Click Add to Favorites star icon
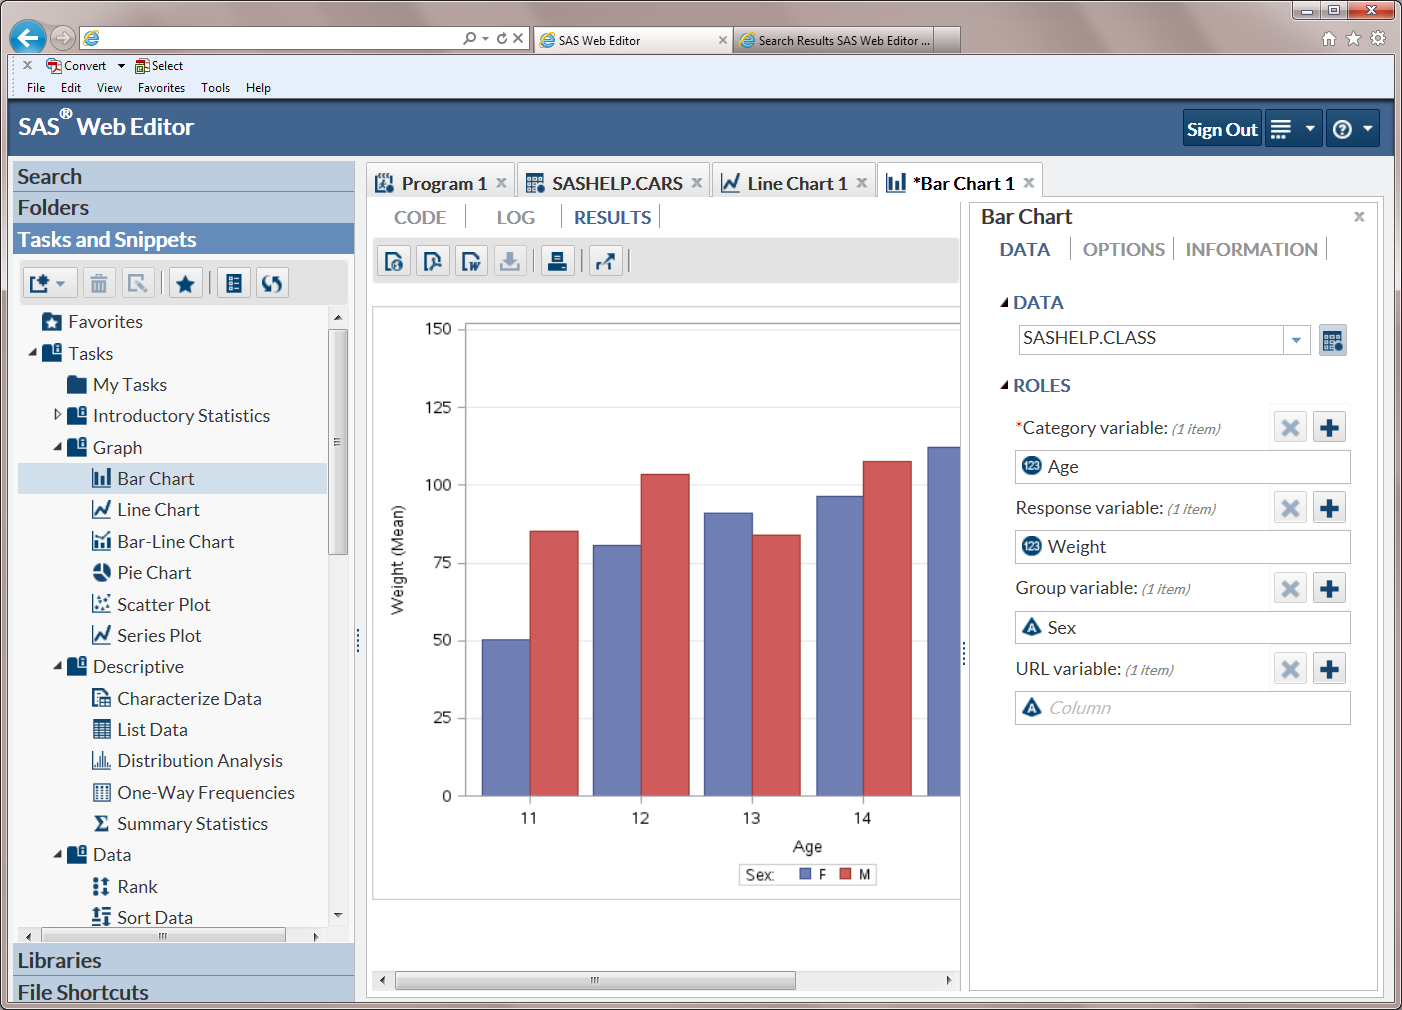The image size is (1402, 1010). click(x=185, y=284)
